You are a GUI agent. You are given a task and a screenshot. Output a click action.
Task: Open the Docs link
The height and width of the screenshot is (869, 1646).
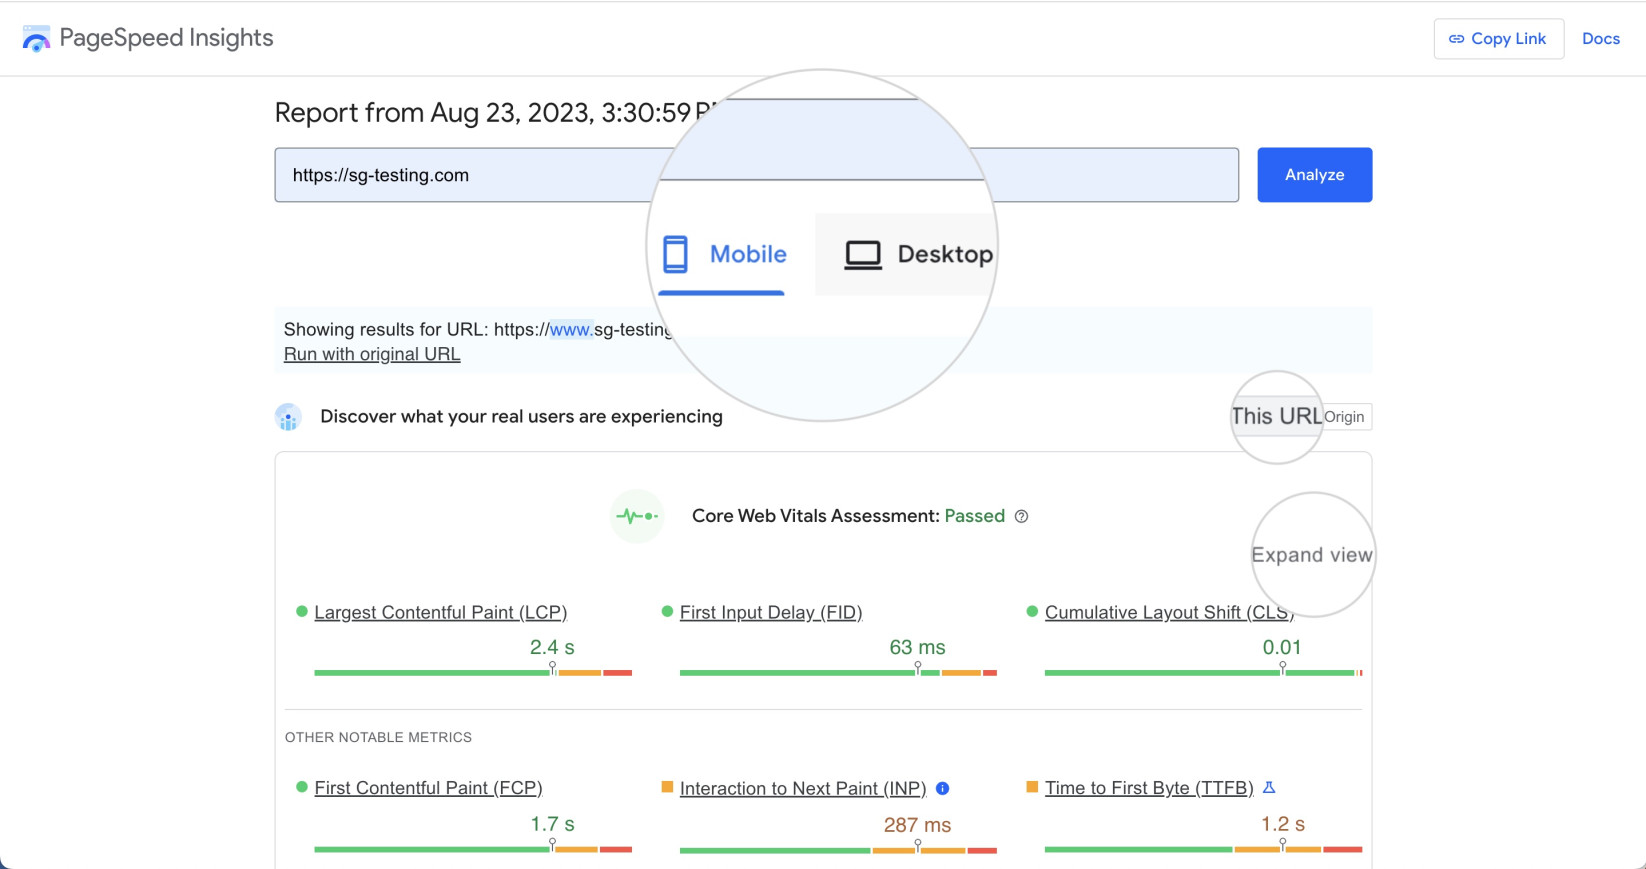pyautogui.click(x=1600, y=39)
